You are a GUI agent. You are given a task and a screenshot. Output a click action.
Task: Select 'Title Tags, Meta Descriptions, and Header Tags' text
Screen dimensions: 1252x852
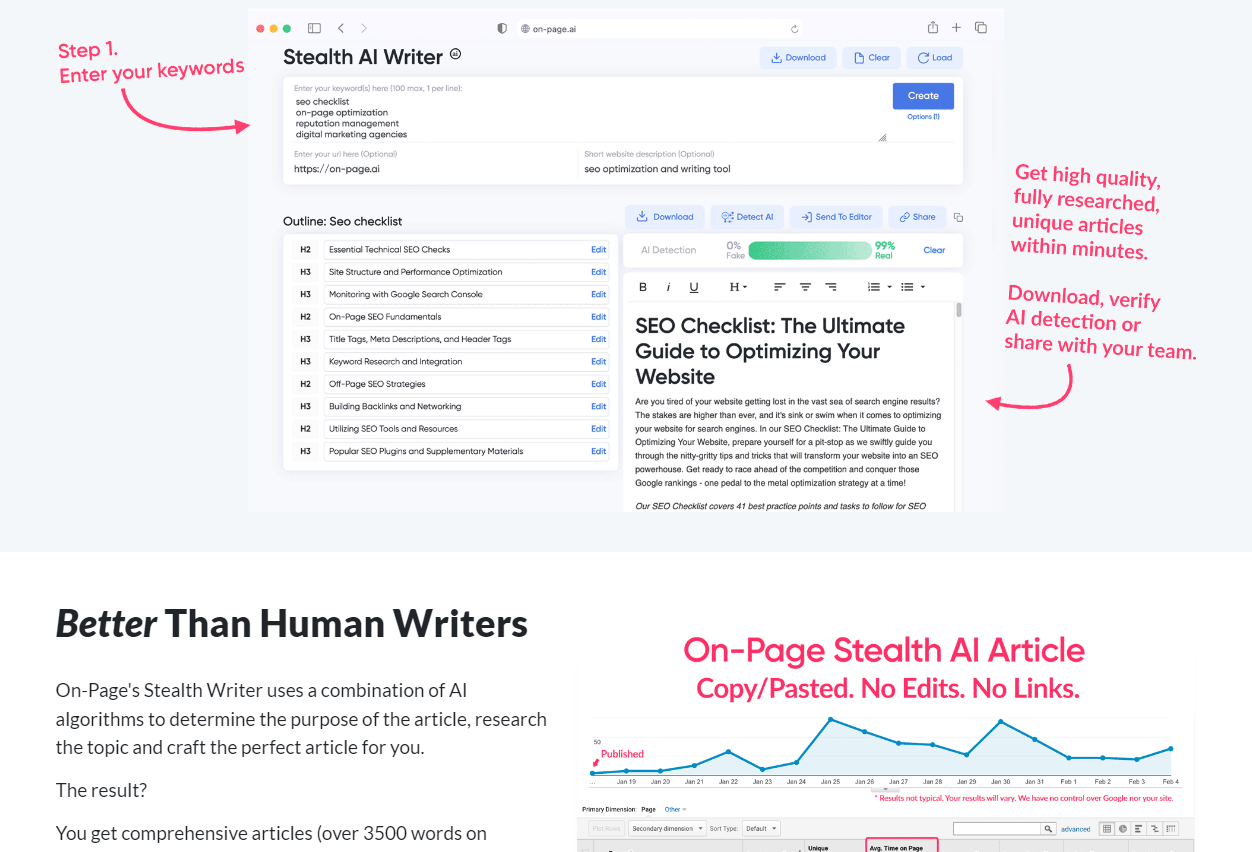[420, 339]
